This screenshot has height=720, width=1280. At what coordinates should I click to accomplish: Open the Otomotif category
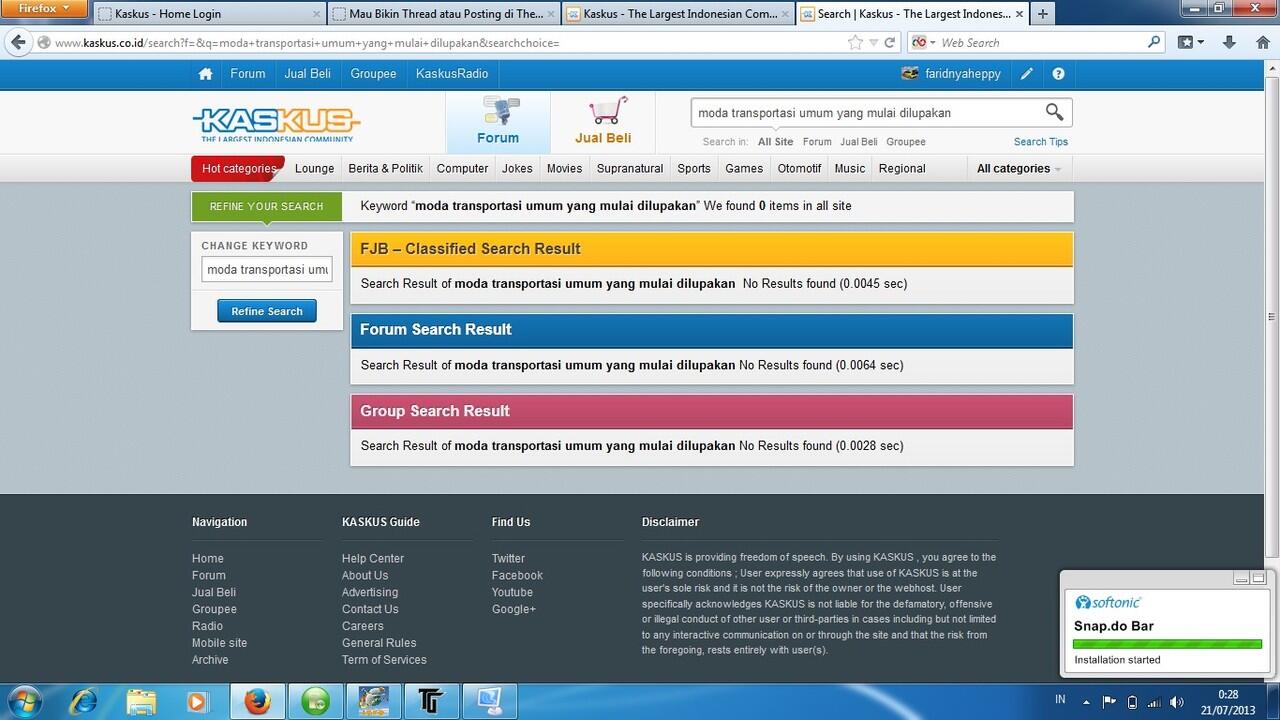point(799,169)
